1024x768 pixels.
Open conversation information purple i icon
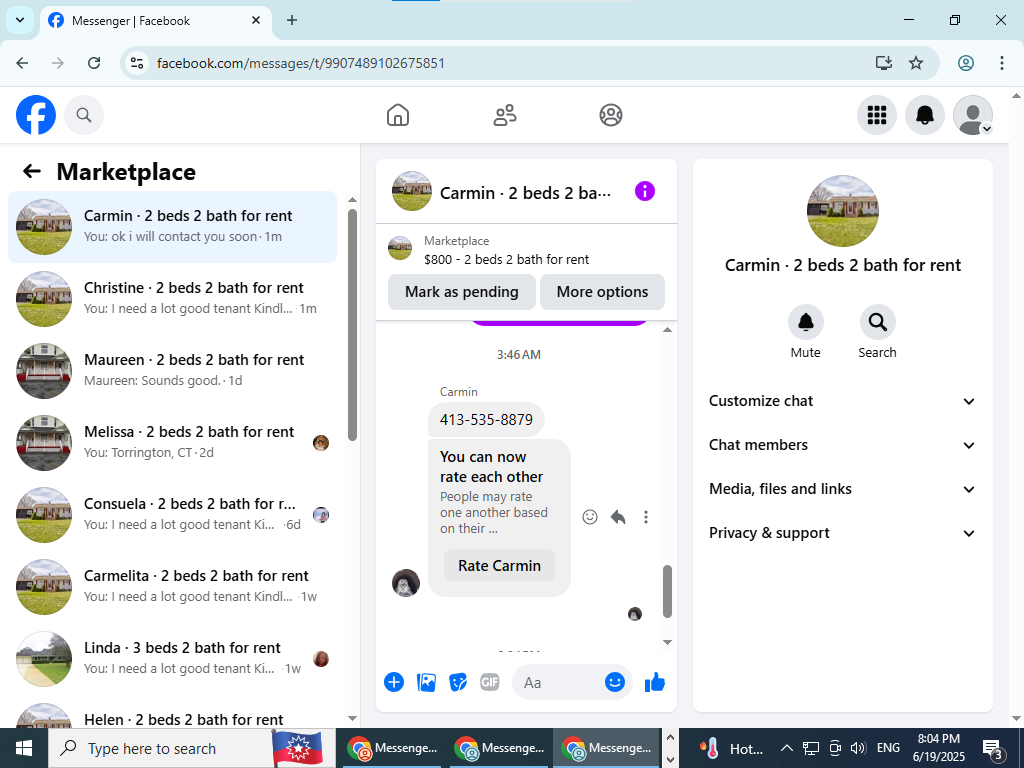[645, 191]
